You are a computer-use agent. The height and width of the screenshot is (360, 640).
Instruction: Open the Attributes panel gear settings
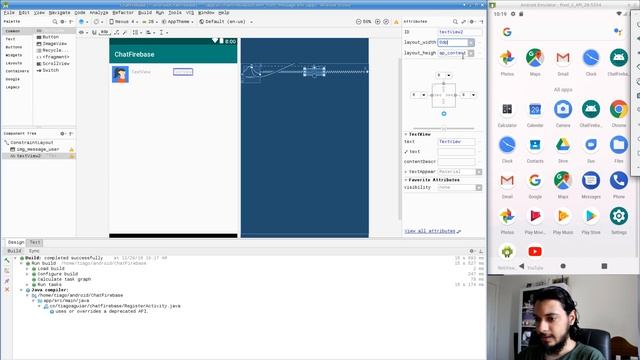(x=472, y=21)
